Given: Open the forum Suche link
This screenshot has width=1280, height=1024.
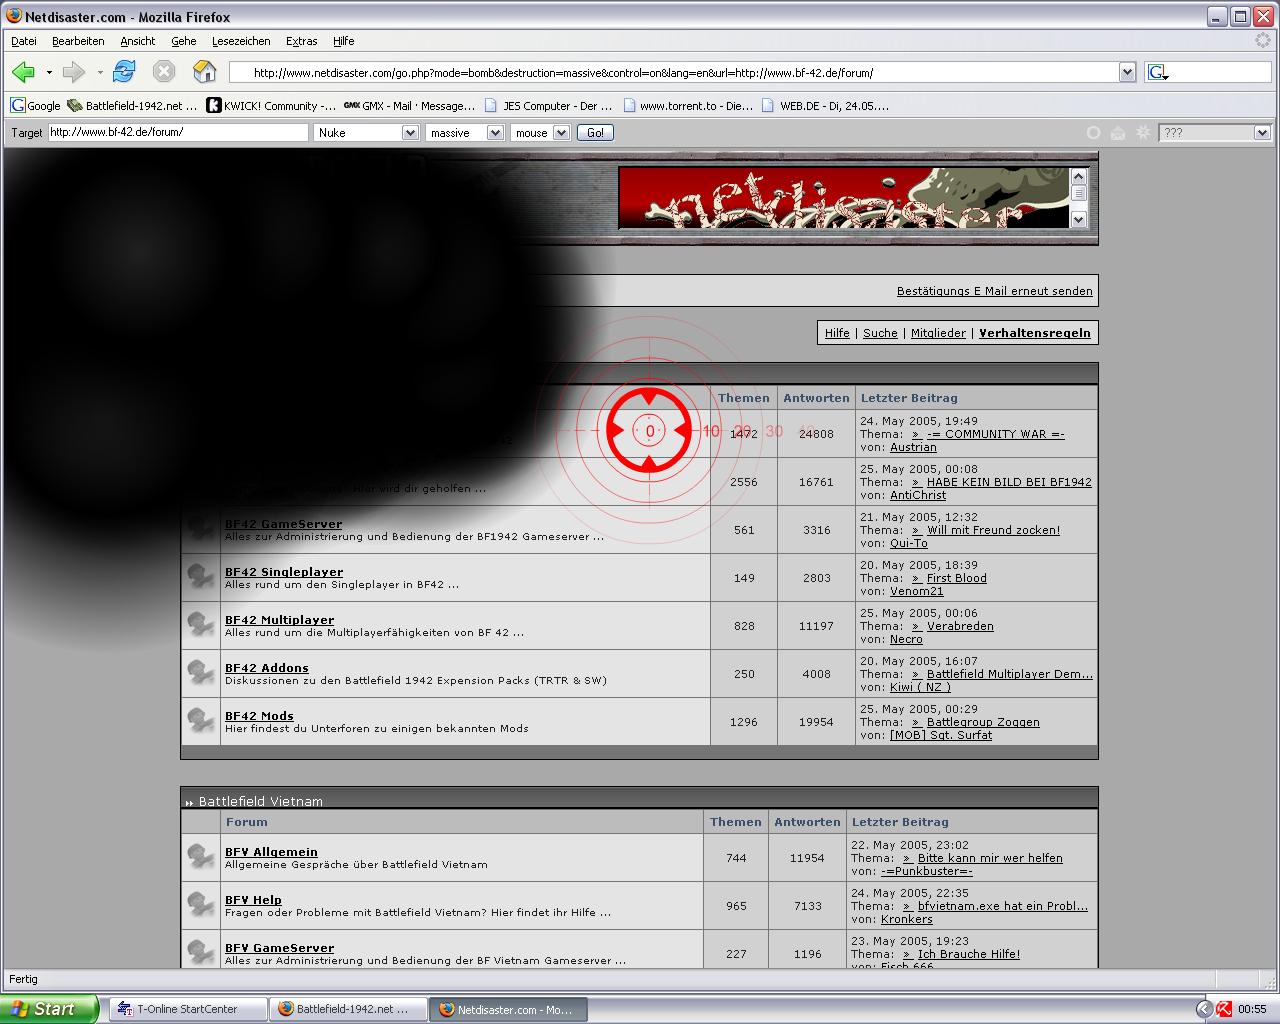Looking at the screenshot, I should click(x=880, y=333).
